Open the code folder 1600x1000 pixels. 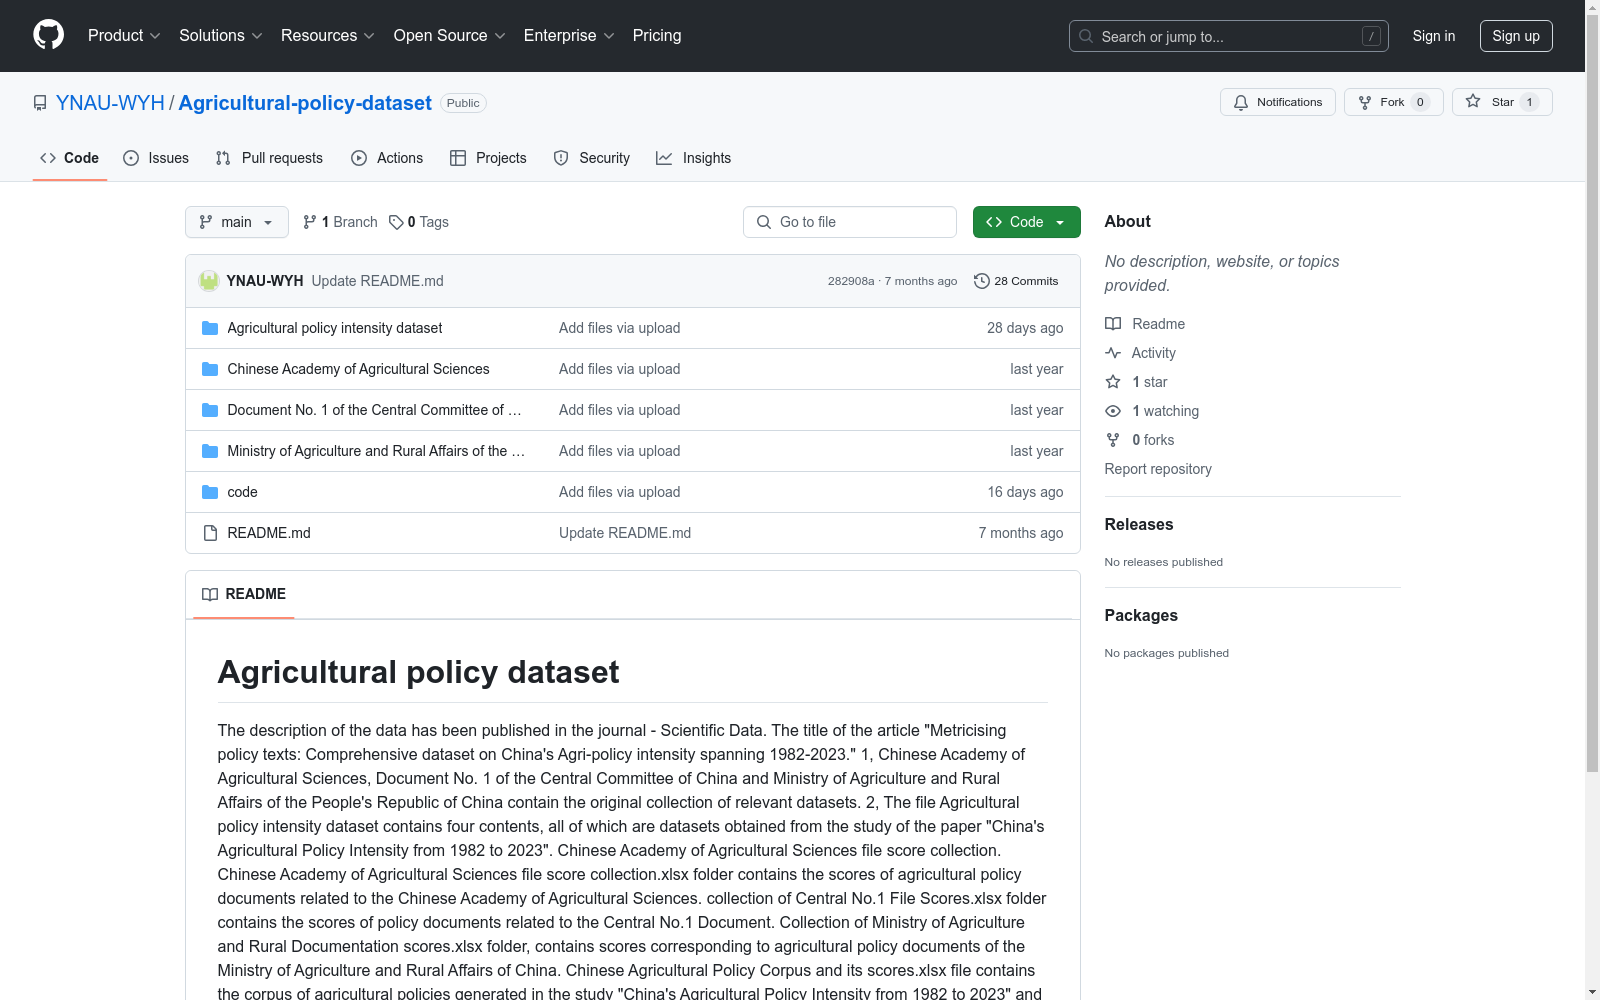(x=242, y=492)
